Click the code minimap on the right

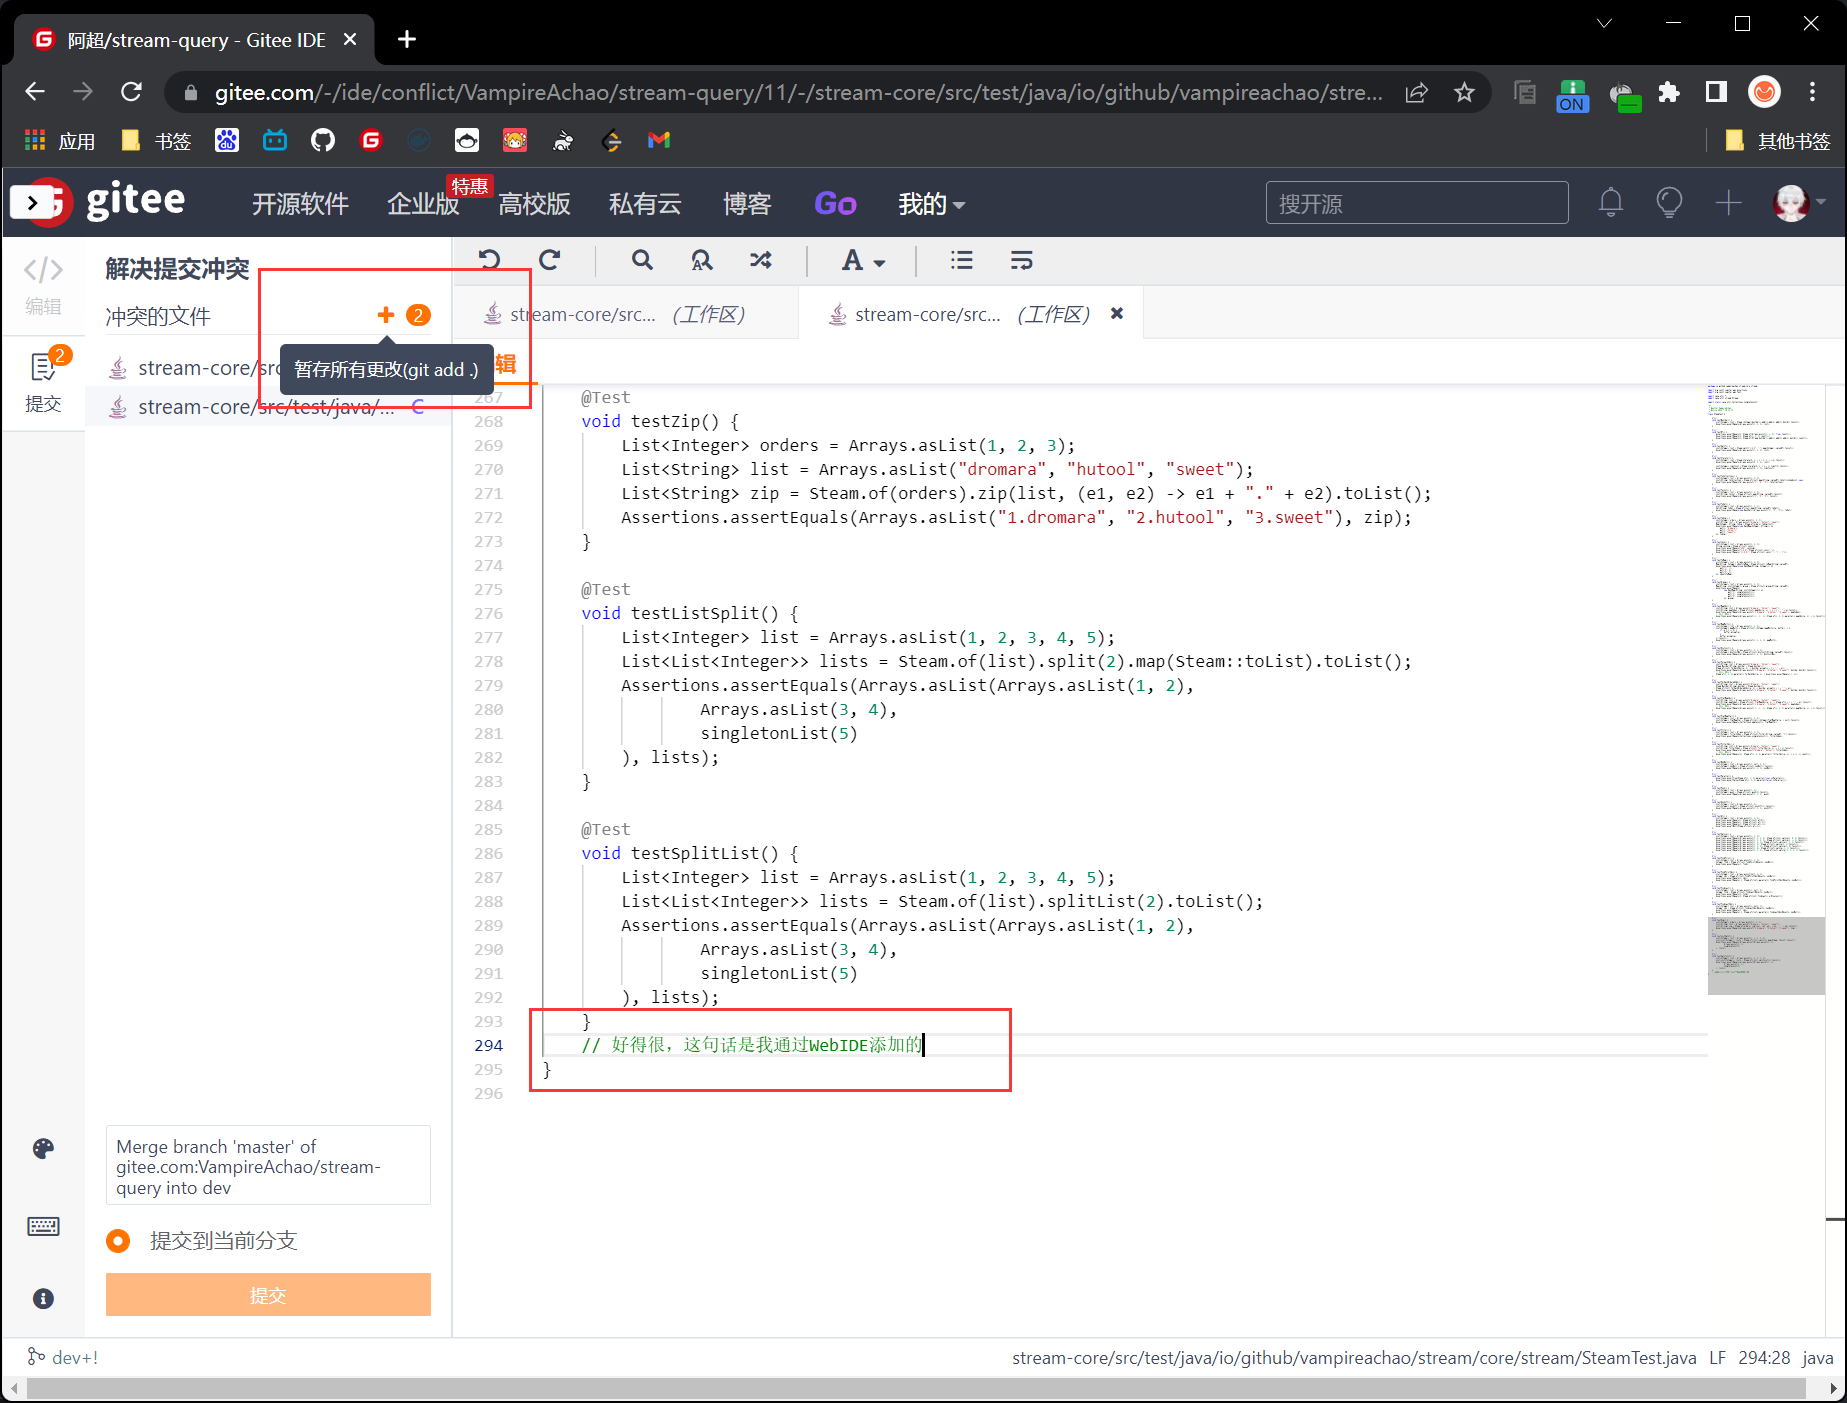coord(1765,690)
